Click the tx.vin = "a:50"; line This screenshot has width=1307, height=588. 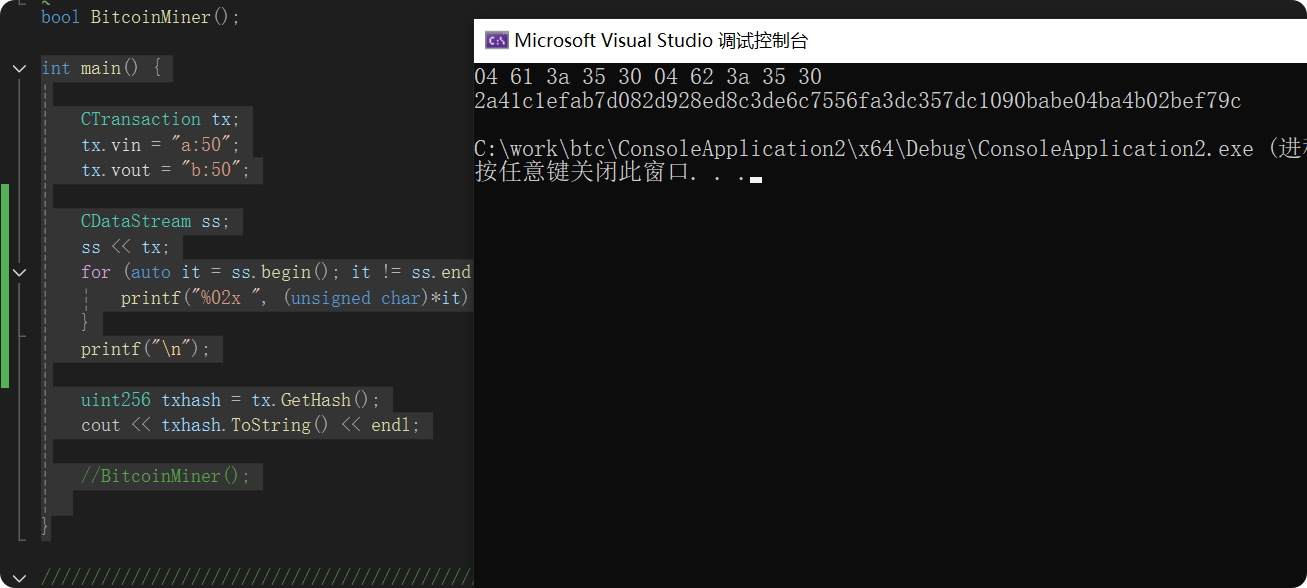click(161, 145)
